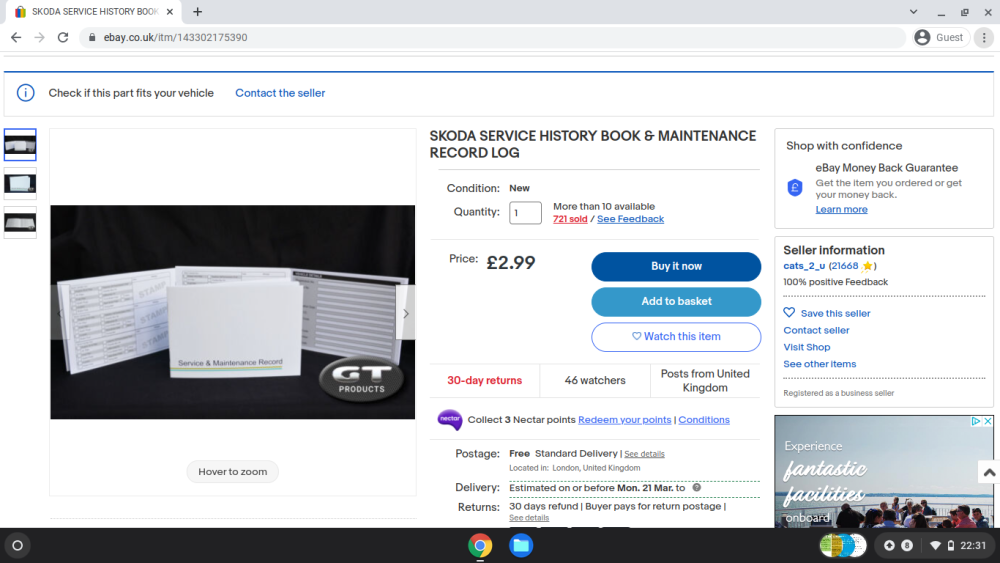The width and height of the screenshot is (1000, 563).
Task: Select 30-day returns text
Action: (485, 381)
